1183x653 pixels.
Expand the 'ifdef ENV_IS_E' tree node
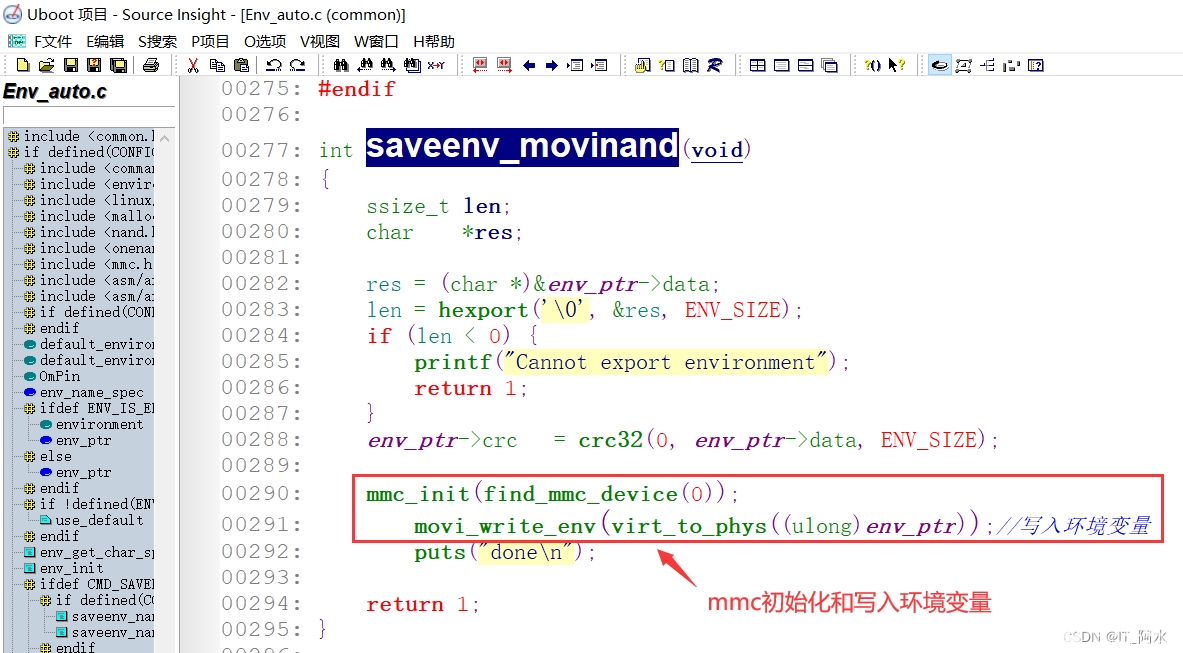click(28, 408)
